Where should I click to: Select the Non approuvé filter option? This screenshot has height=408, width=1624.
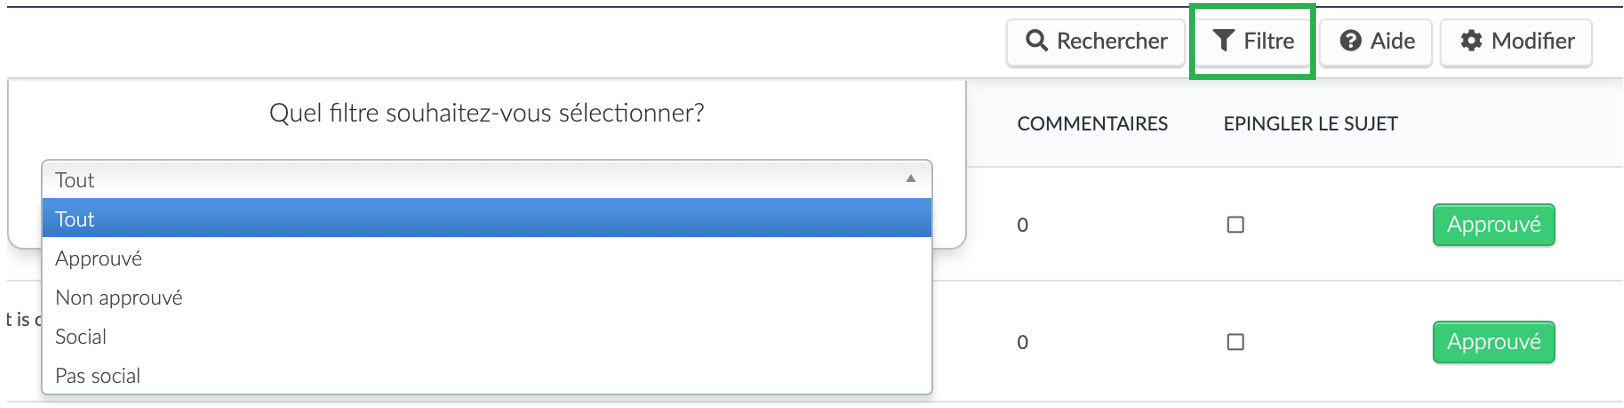(487, 297)
